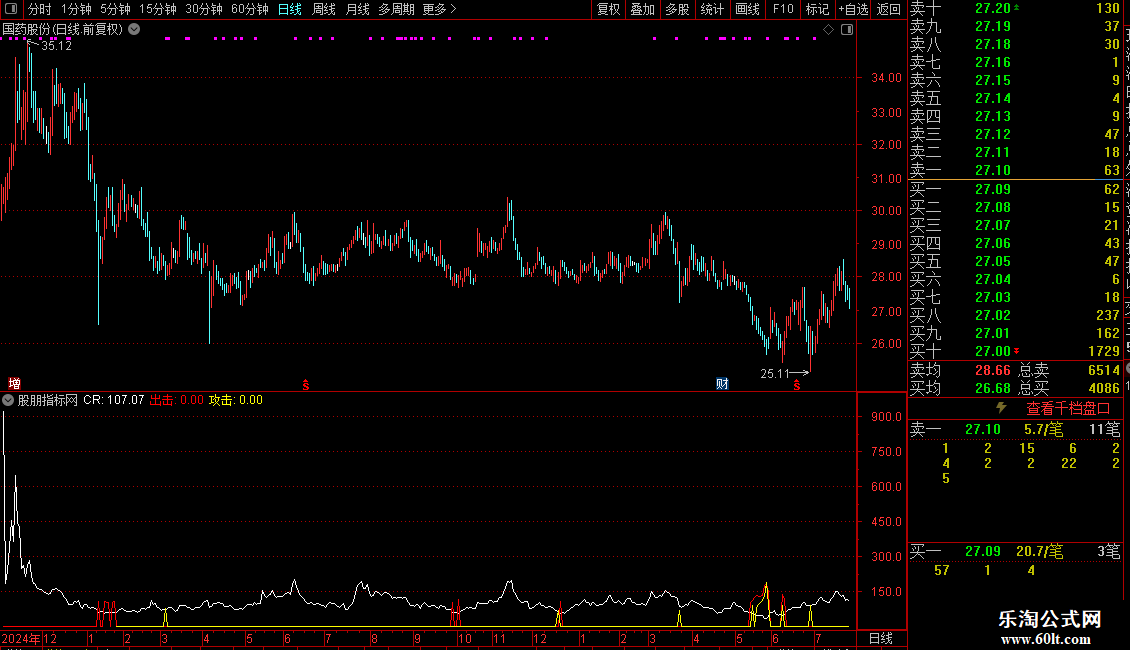Click the S marker near March 2024

click(306, 385)
